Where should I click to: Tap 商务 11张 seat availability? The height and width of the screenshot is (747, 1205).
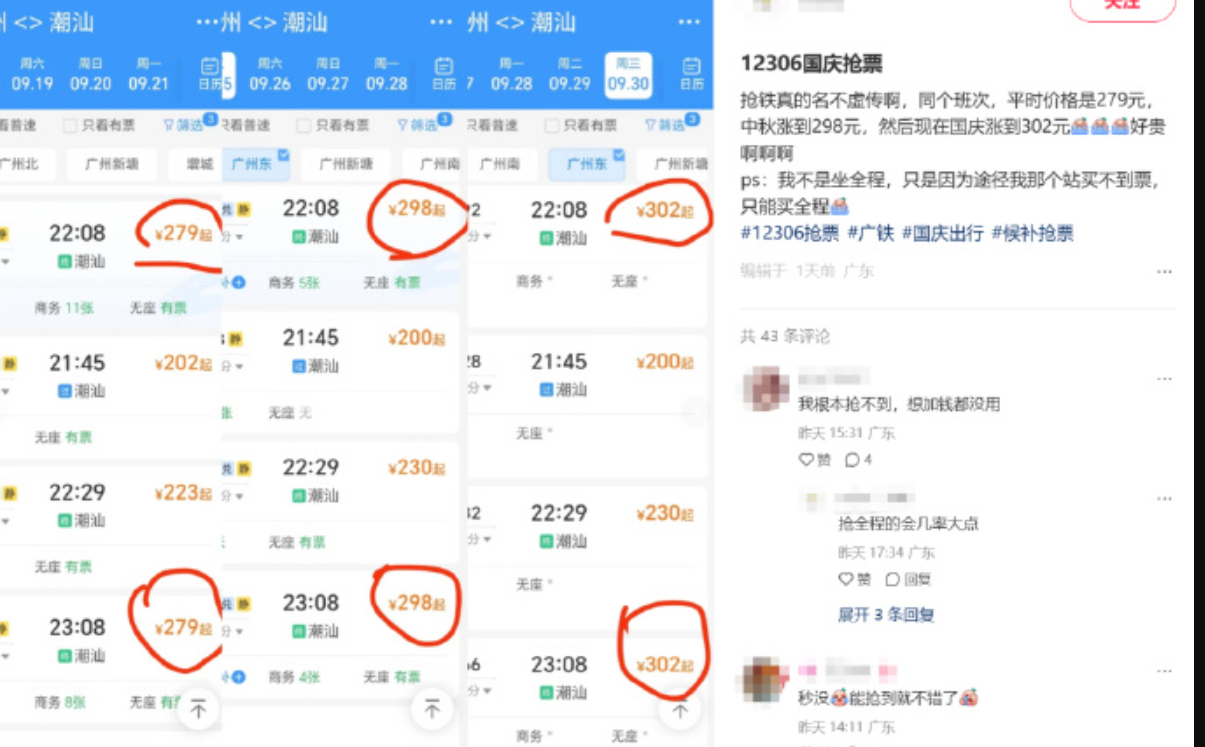pos(64,309)
